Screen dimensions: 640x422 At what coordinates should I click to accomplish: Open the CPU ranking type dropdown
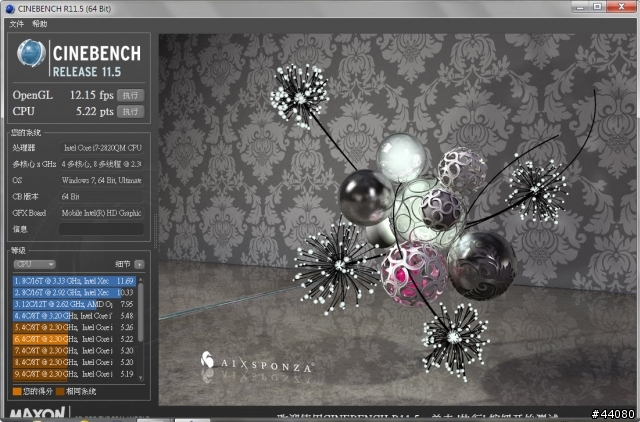pyautogui.click(x=35, y=264)
